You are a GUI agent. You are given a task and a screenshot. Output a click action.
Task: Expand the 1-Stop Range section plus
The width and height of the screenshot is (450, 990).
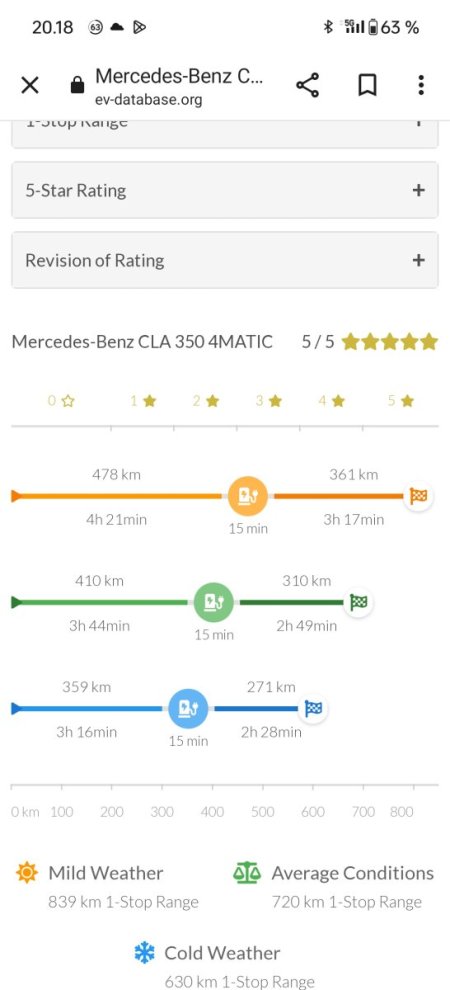(x=418, y=122)
